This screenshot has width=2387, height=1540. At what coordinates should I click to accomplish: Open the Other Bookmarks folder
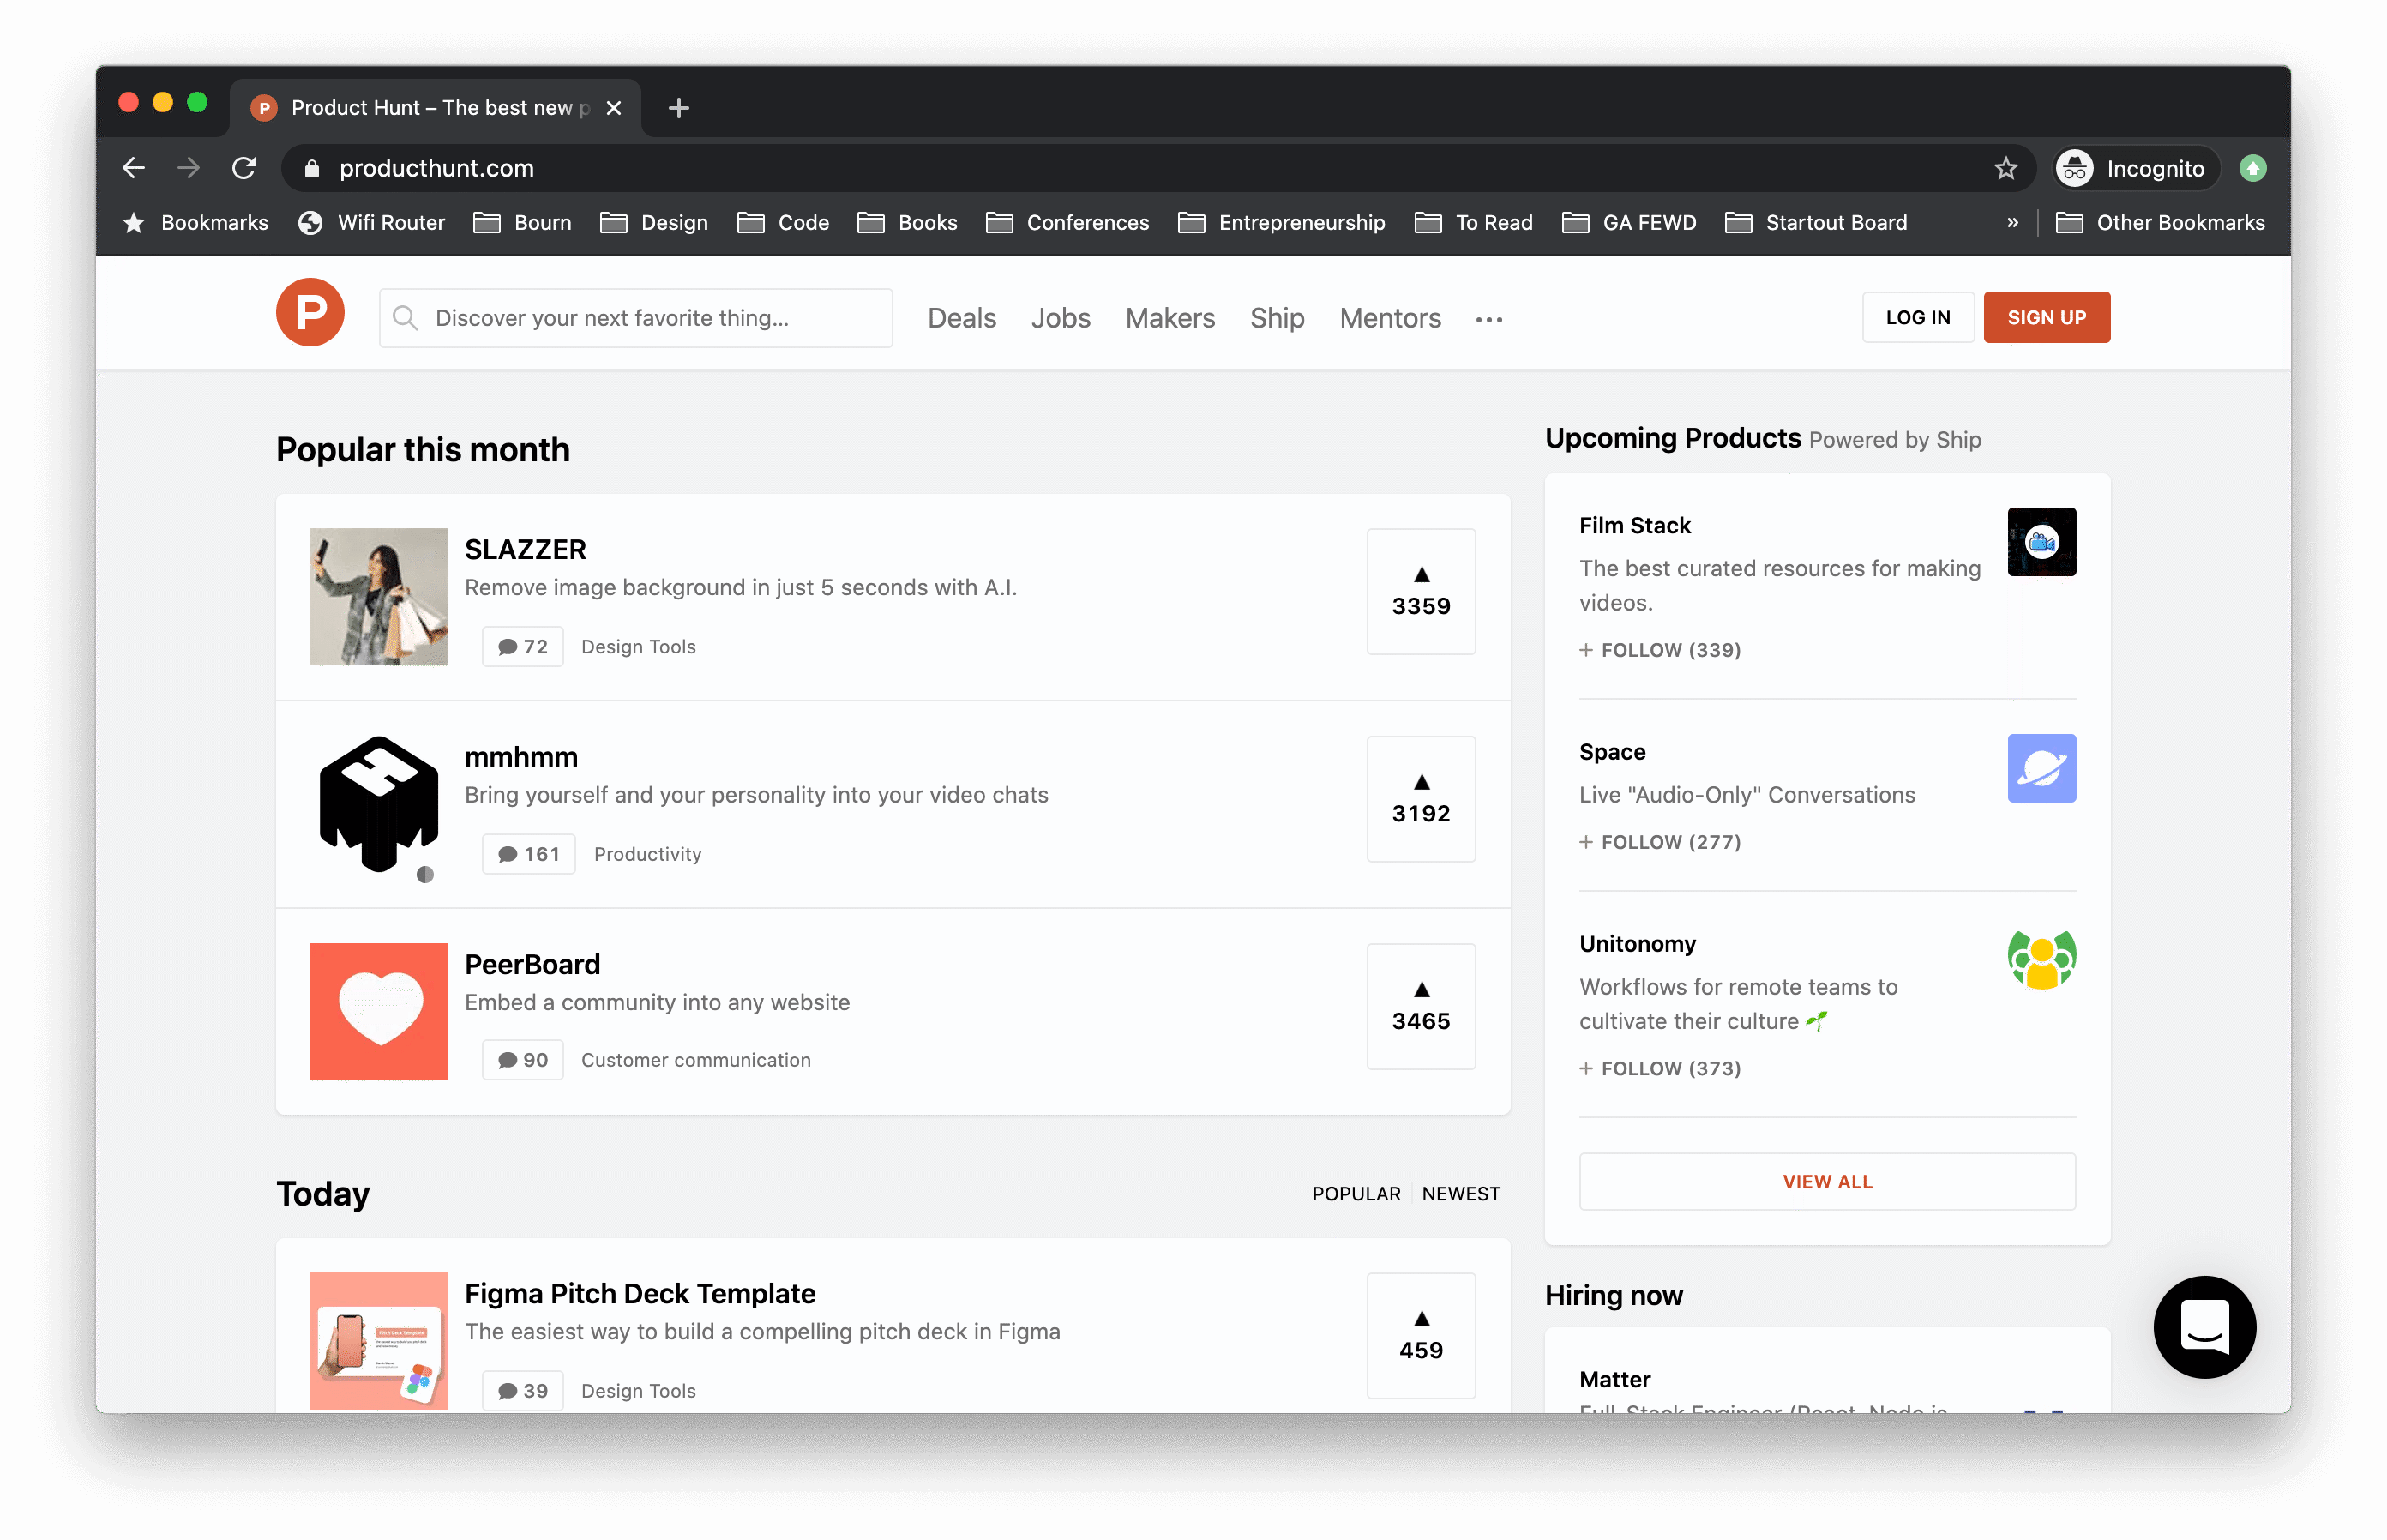[2160, 222]
